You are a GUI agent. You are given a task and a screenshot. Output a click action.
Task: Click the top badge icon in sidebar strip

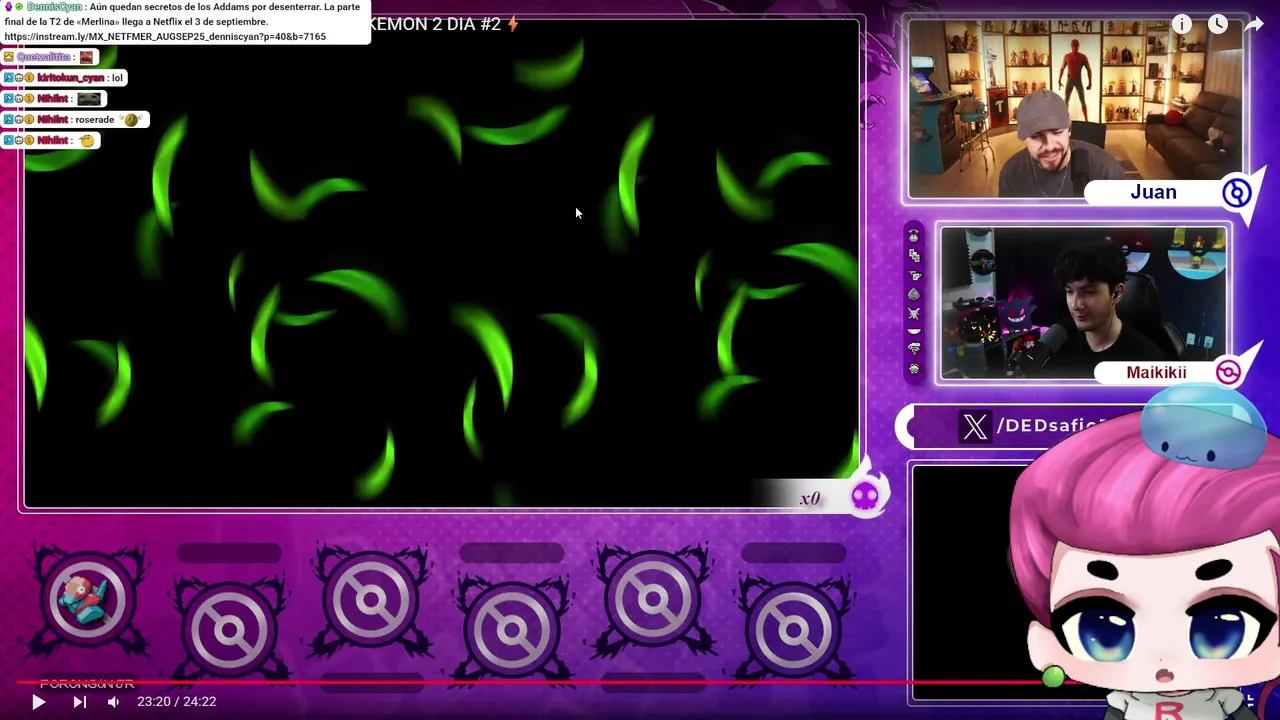[913, 236]
